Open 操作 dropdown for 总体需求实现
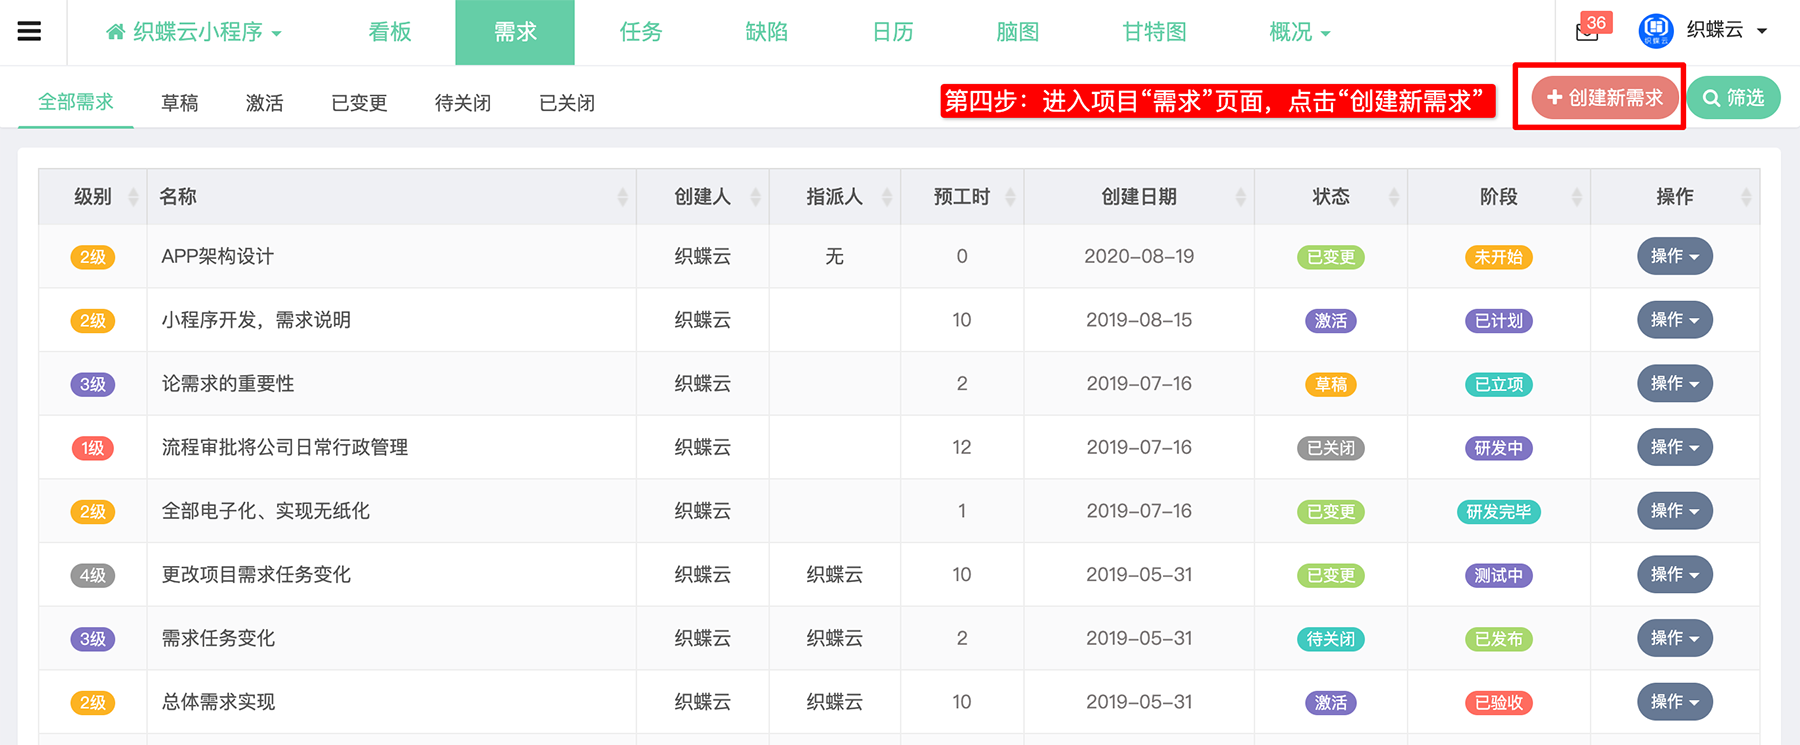 pyautogui.click(x=1674, y=702)
